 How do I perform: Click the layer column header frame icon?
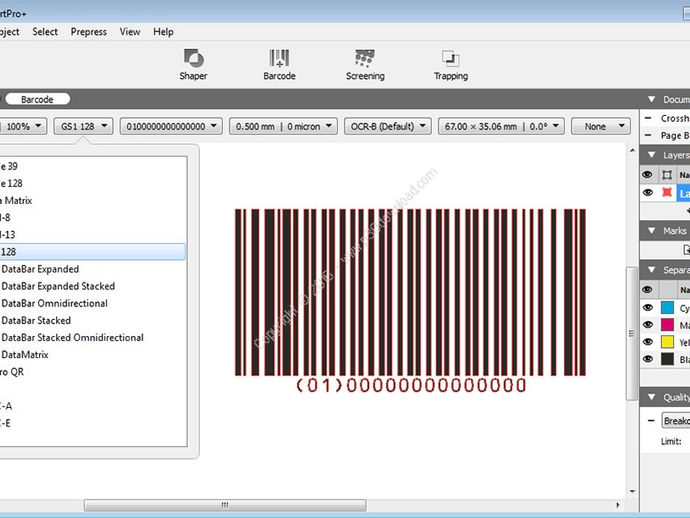pyautogui.click(x=667, y=175)
